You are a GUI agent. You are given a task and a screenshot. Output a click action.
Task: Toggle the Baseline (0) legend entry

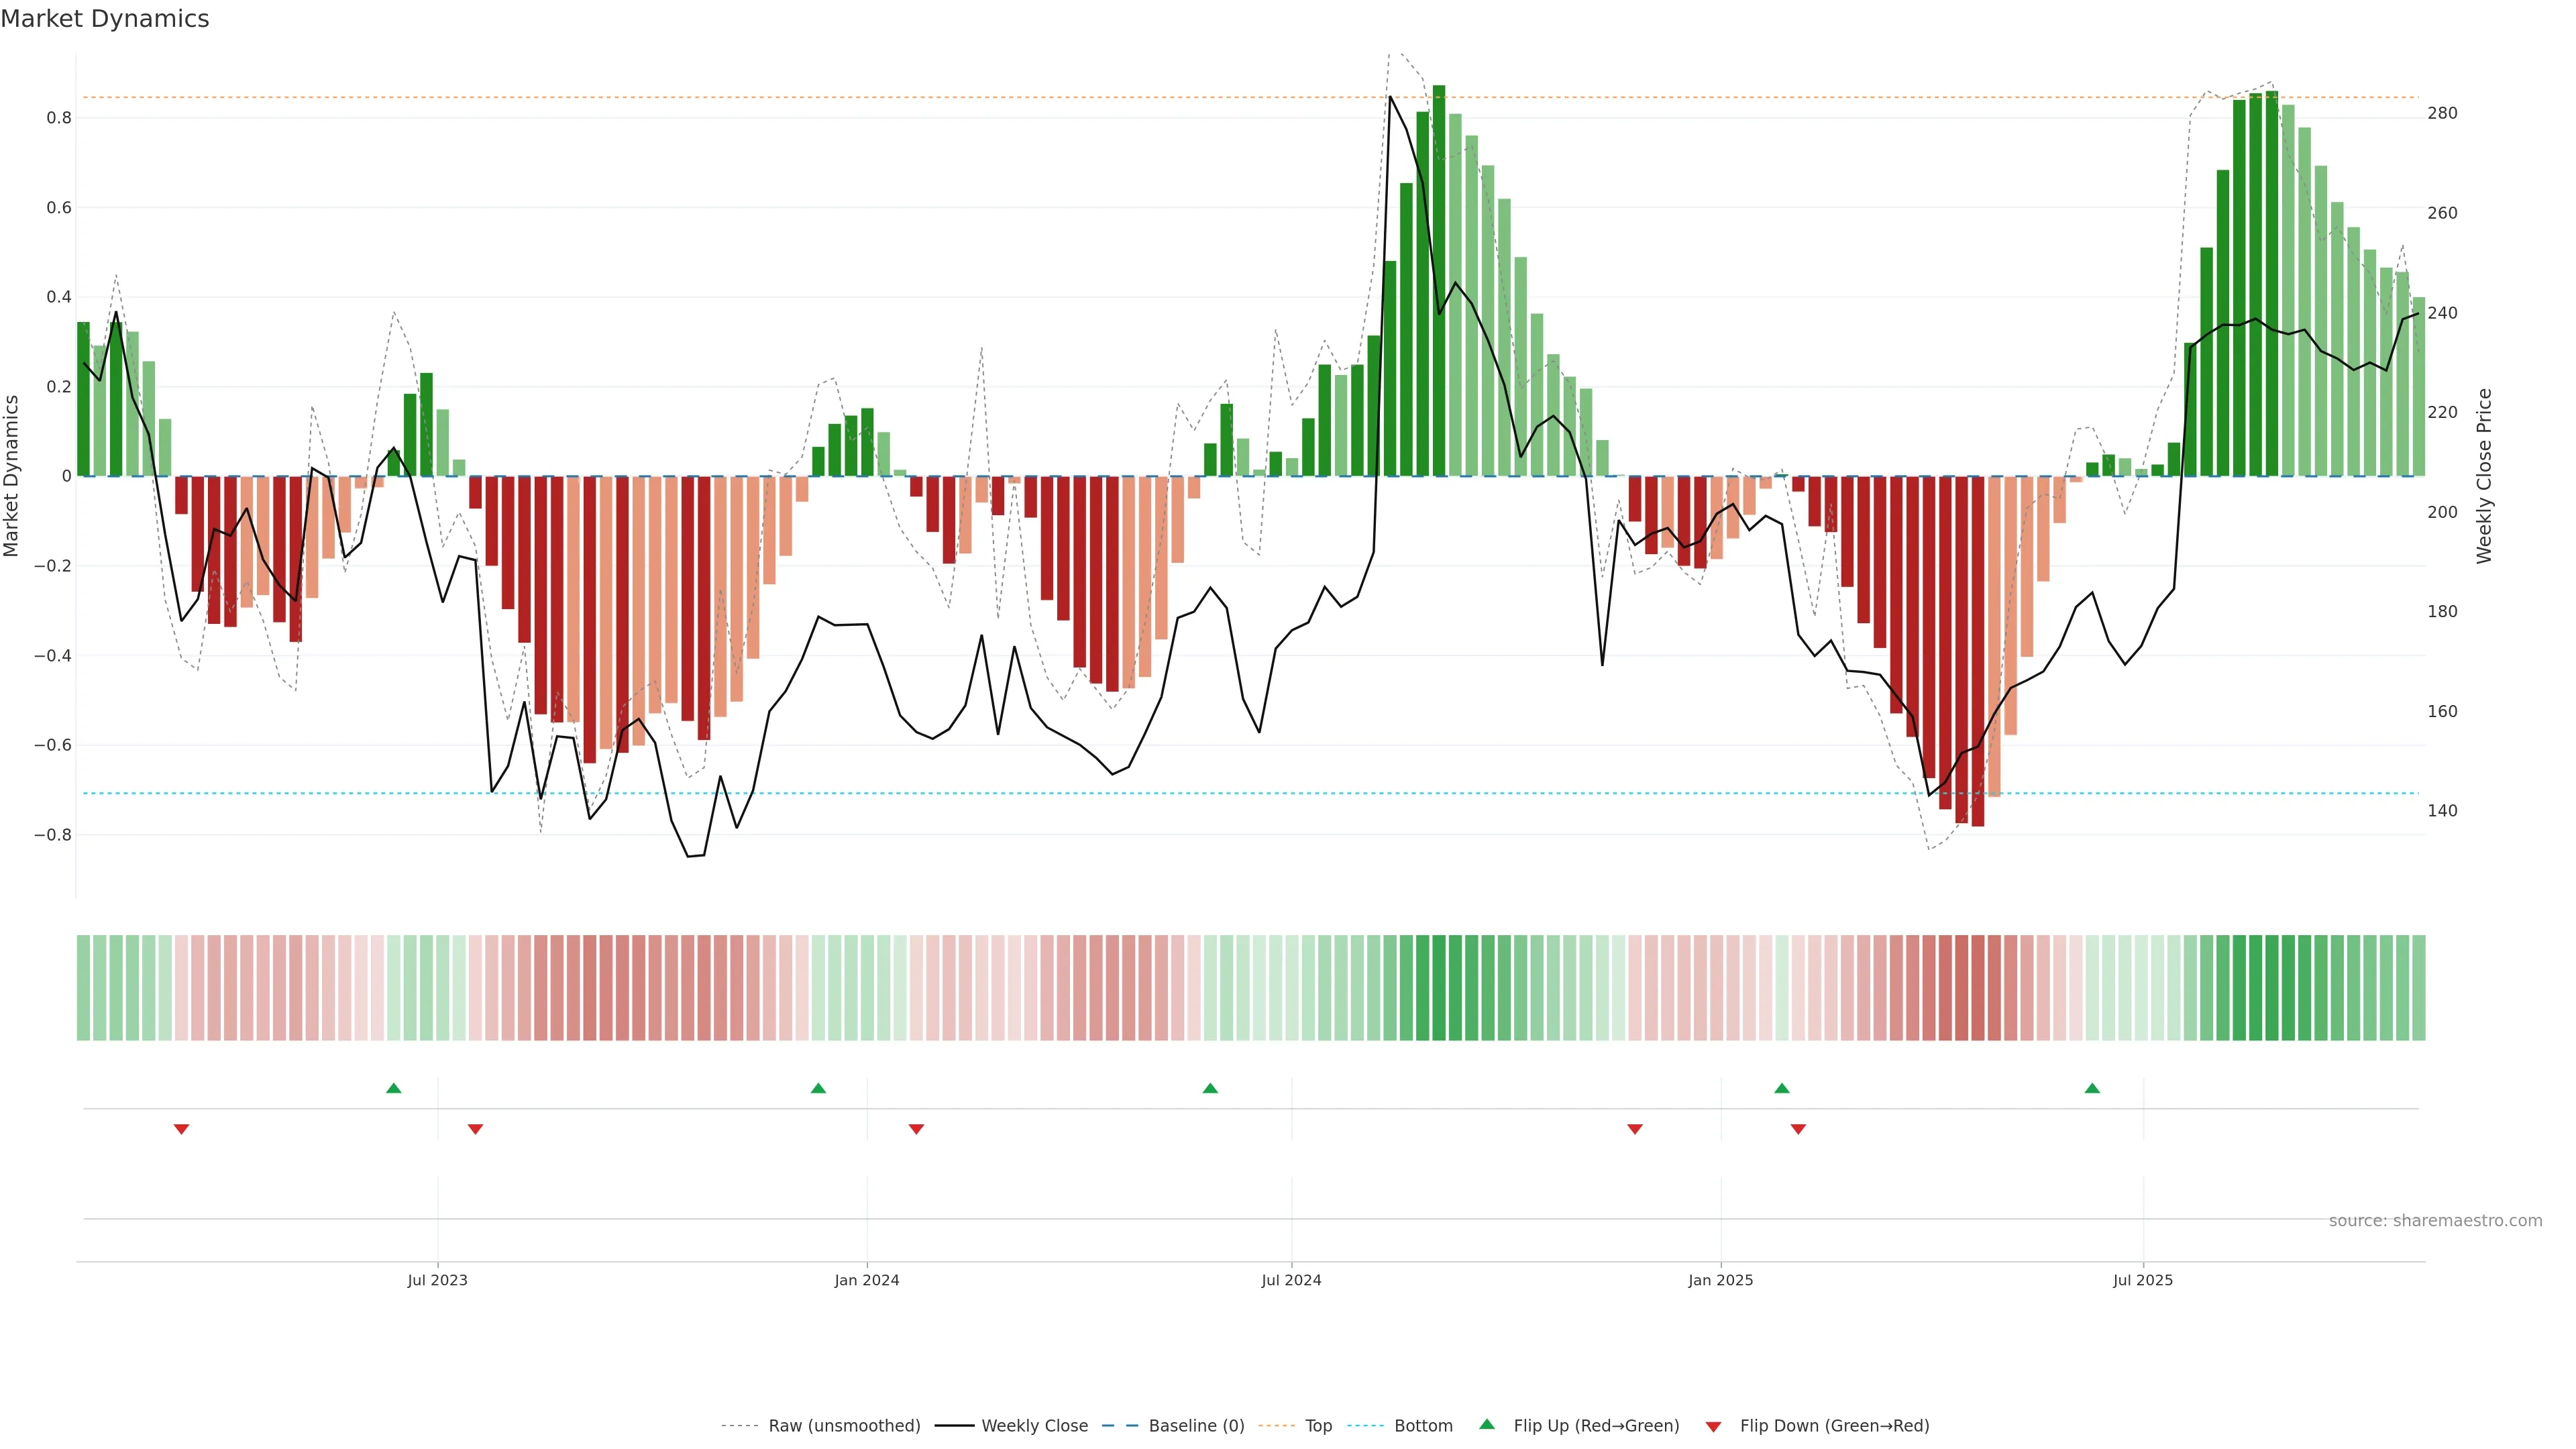point(1196,1426)
